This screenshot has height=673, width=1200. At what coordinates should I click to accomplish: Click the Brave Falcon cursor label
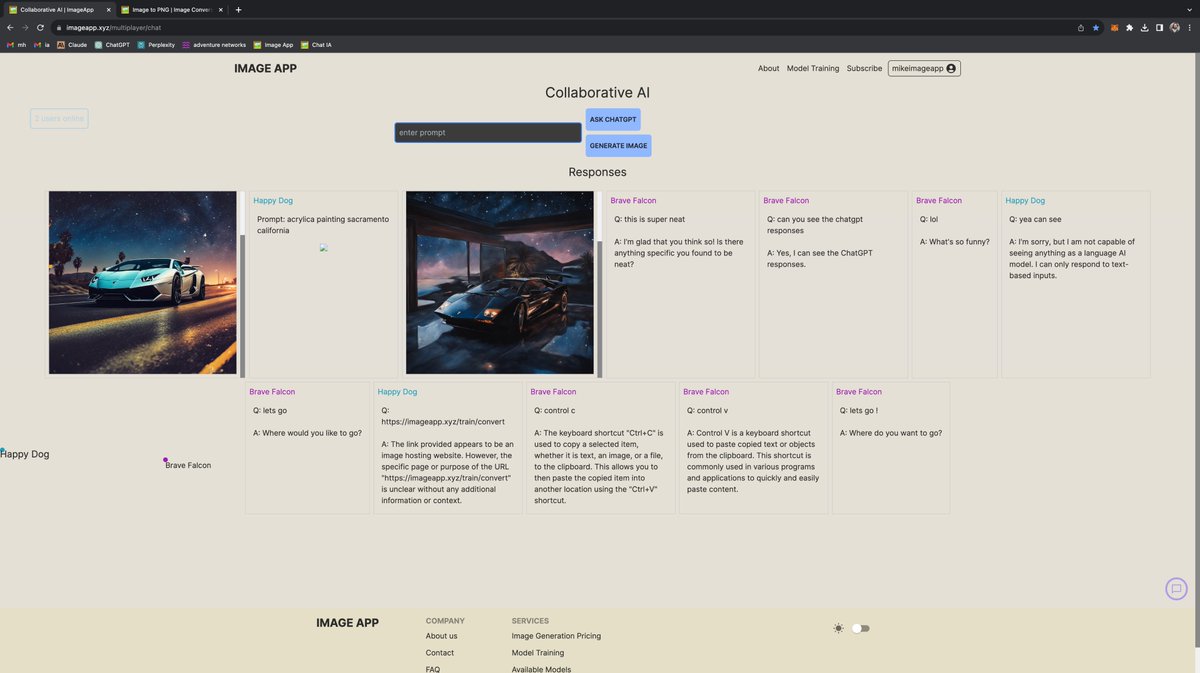pos(188,466)
